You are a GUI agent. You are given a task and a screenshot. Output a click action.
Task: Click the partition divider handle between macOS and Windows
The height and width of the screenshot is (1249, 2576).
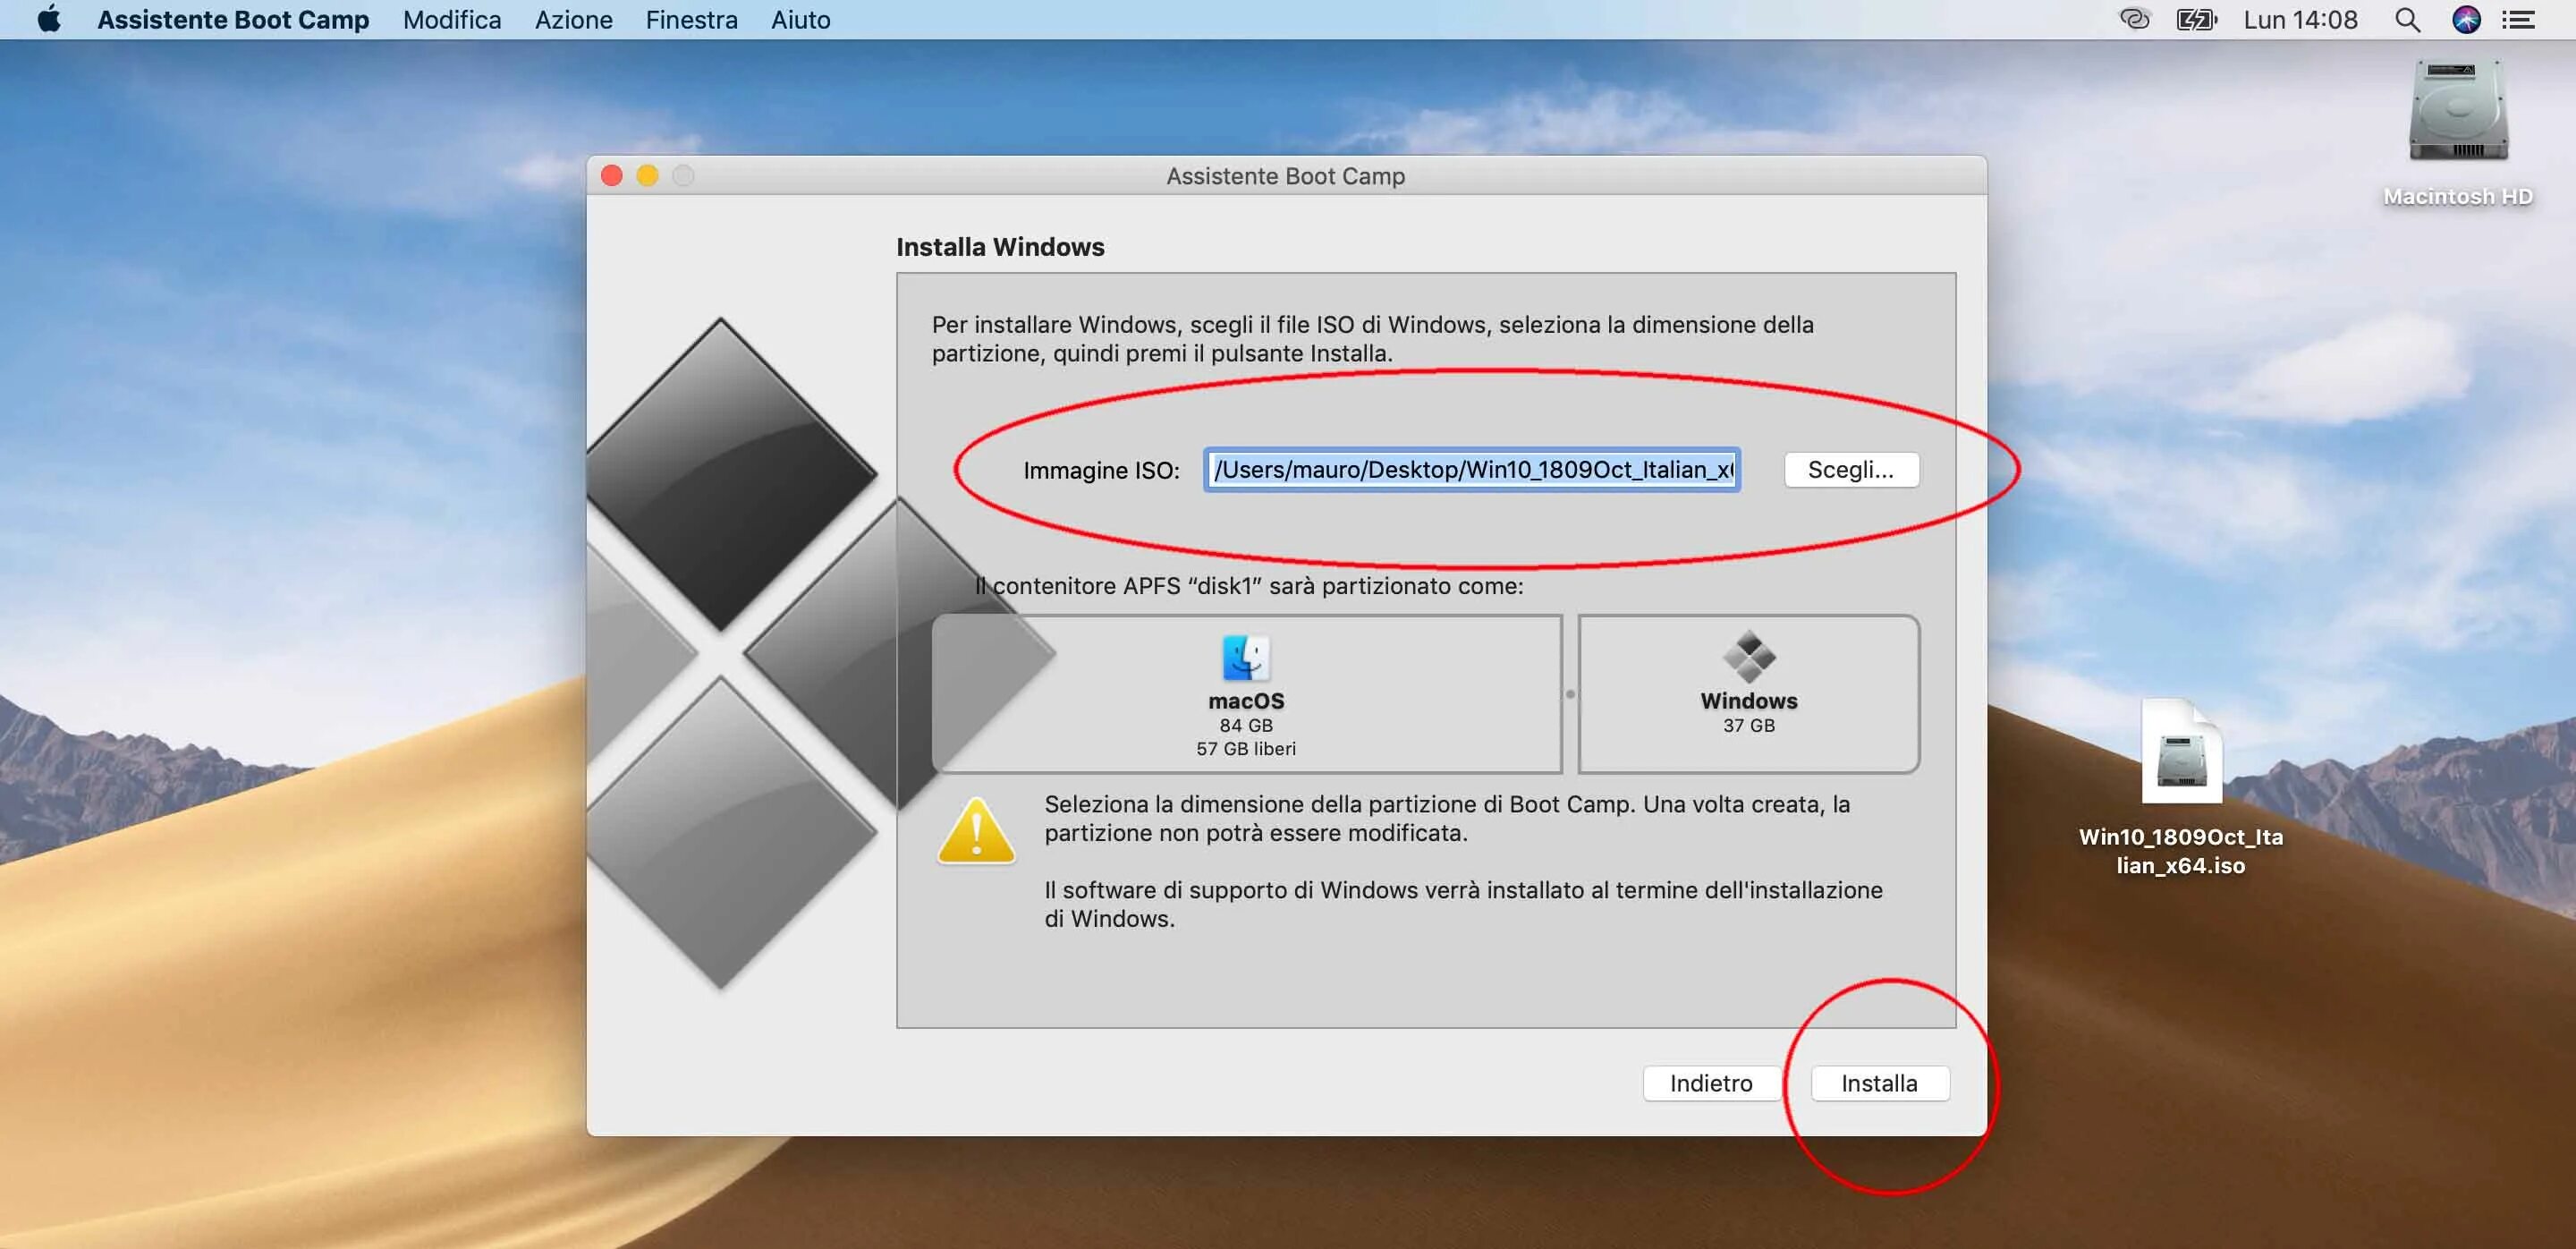pyautogui.click(x=1570, y=694)
